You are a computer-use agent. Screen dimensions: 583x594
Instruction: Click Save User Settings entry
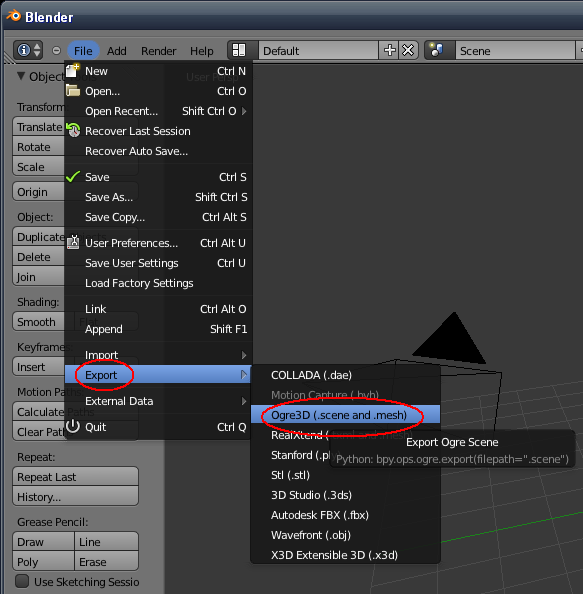[x=158, y=263]
